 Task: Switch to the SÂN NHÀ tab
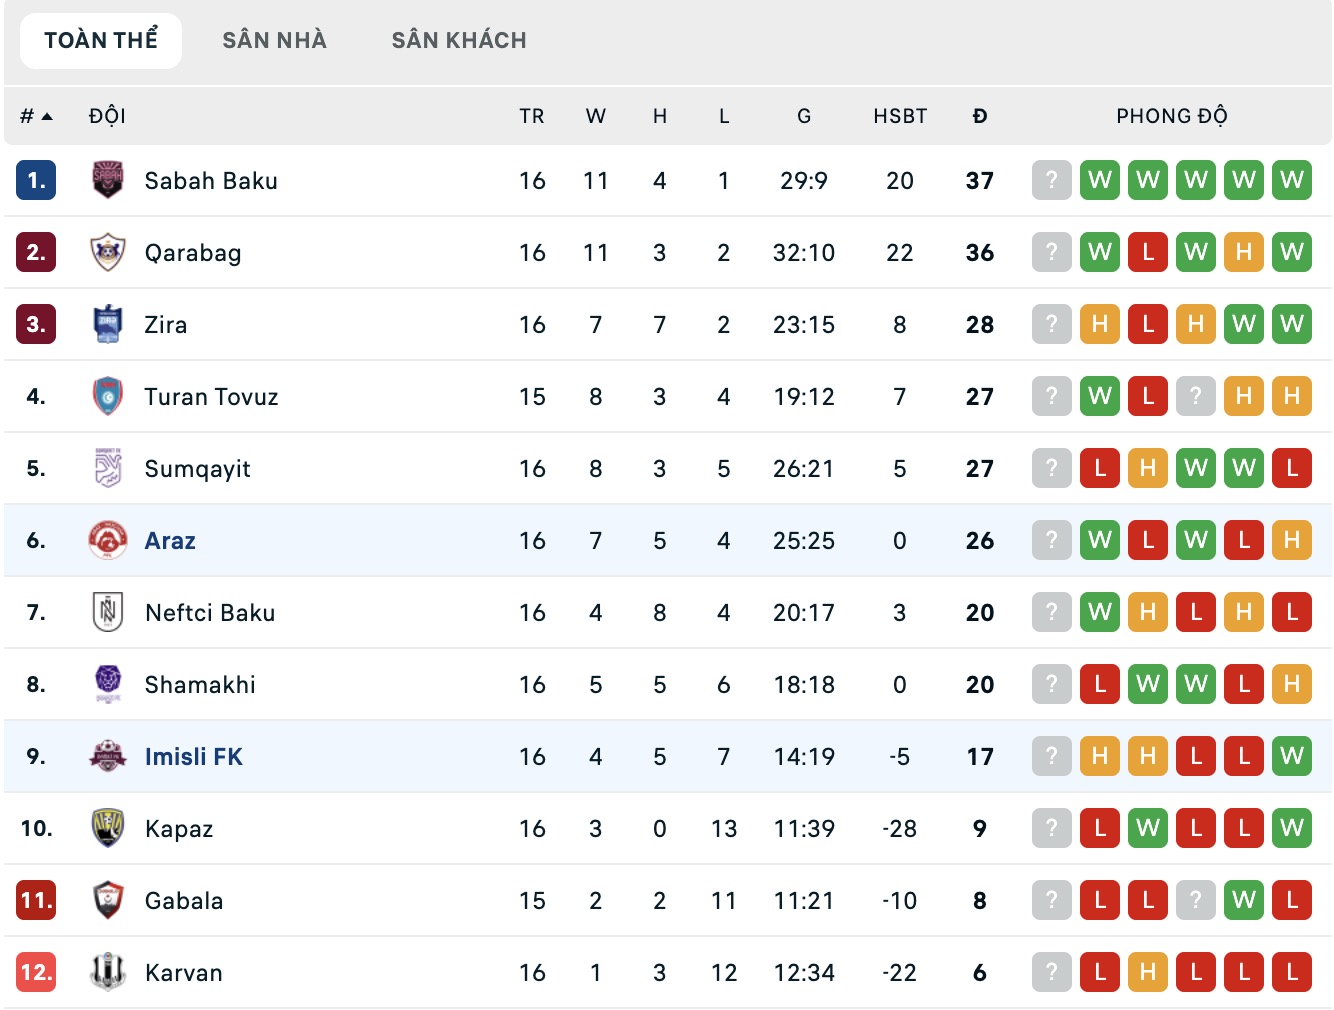coord(274,41)
